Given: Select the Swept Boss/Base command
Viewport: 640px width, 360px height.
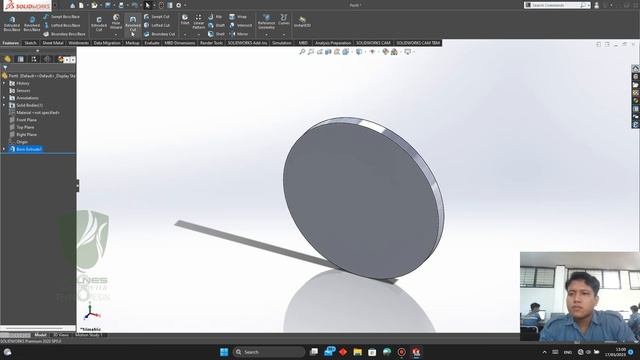Looking at the screenshot, I should click(61, 17).
